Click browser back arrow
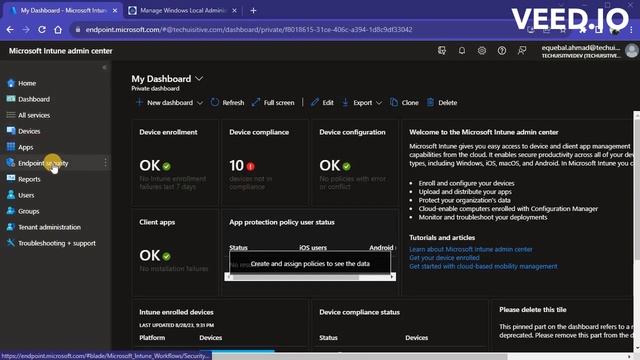This screenshot has height=360, width=640. 10,29
